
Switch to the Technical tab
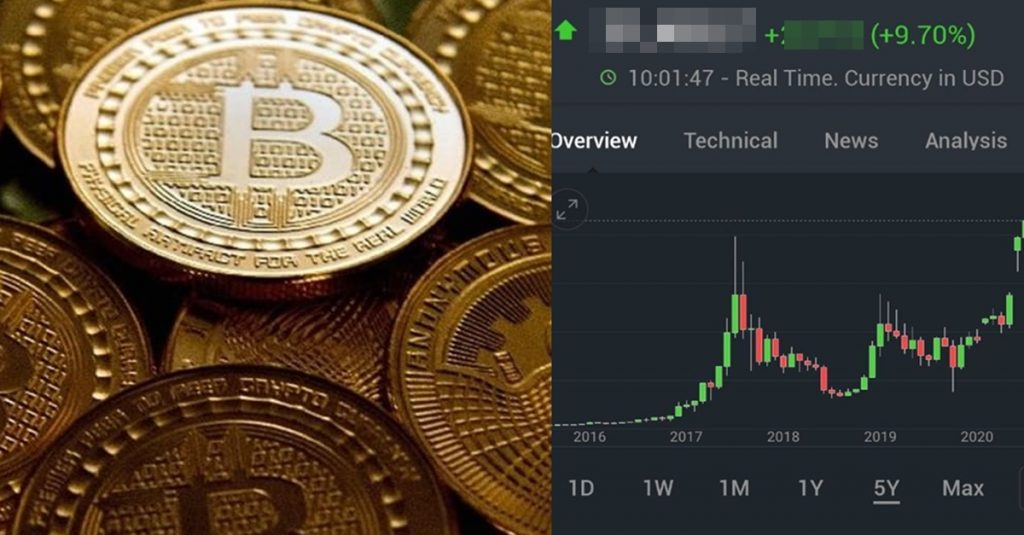730,140
